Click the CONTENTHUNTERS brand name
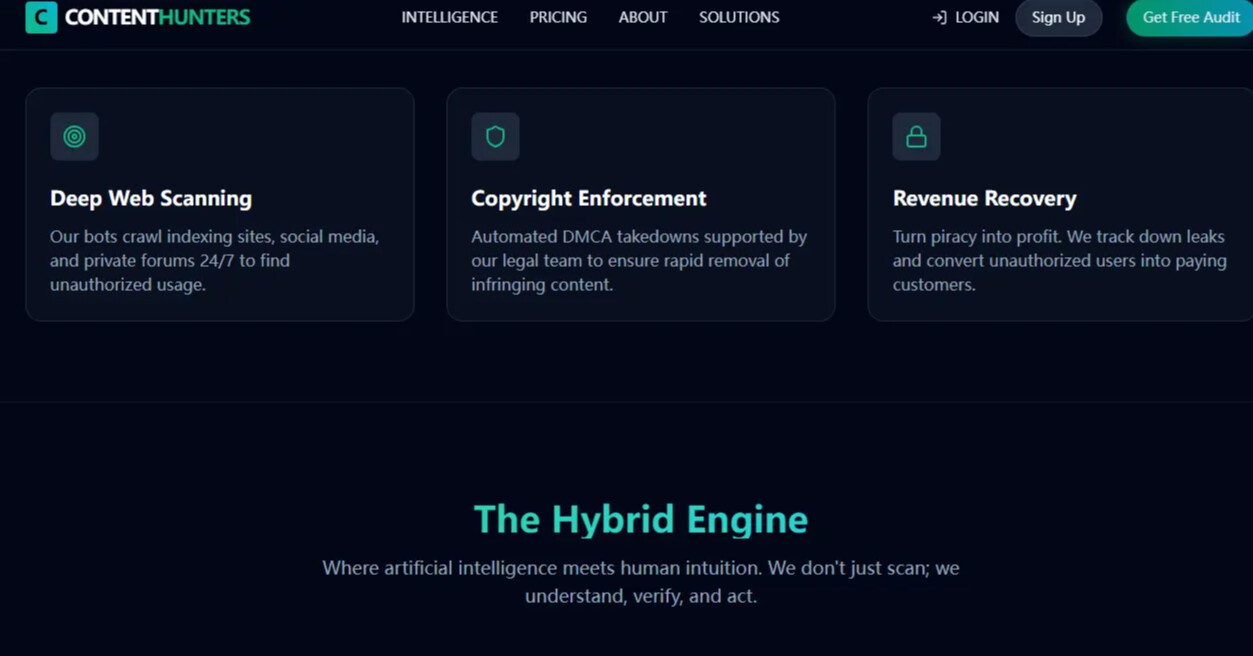Viewport: 1253px width, 656px height. (x=157, y=17)
